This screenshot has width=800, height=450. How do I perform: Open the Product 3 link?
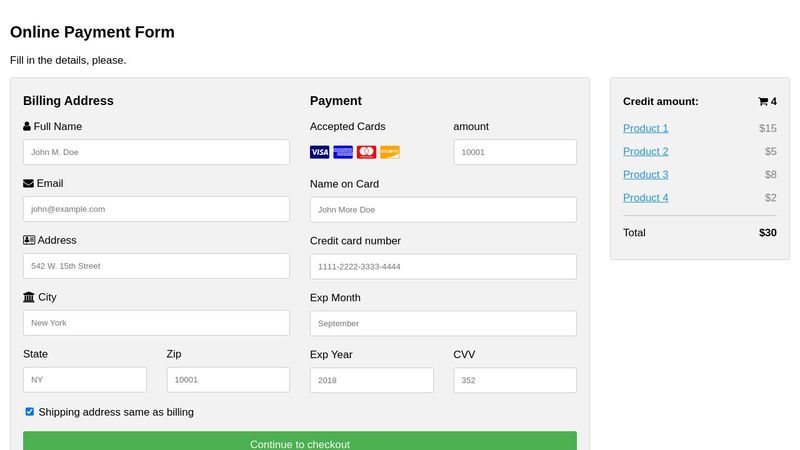645,175
